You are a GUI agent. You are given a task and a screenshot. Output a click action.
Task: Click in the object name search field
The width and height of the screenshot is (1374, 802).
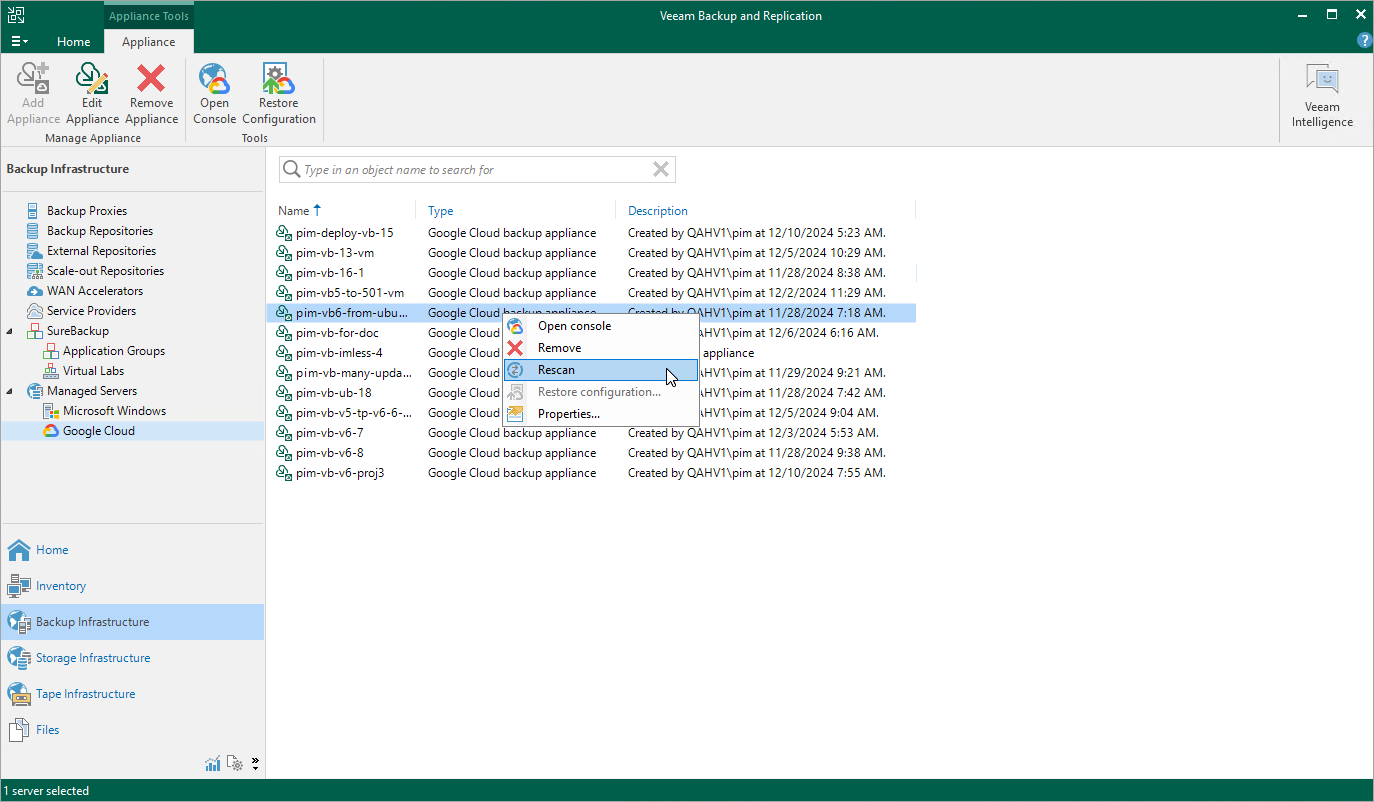pyautogui.click(x=476, y=170)
